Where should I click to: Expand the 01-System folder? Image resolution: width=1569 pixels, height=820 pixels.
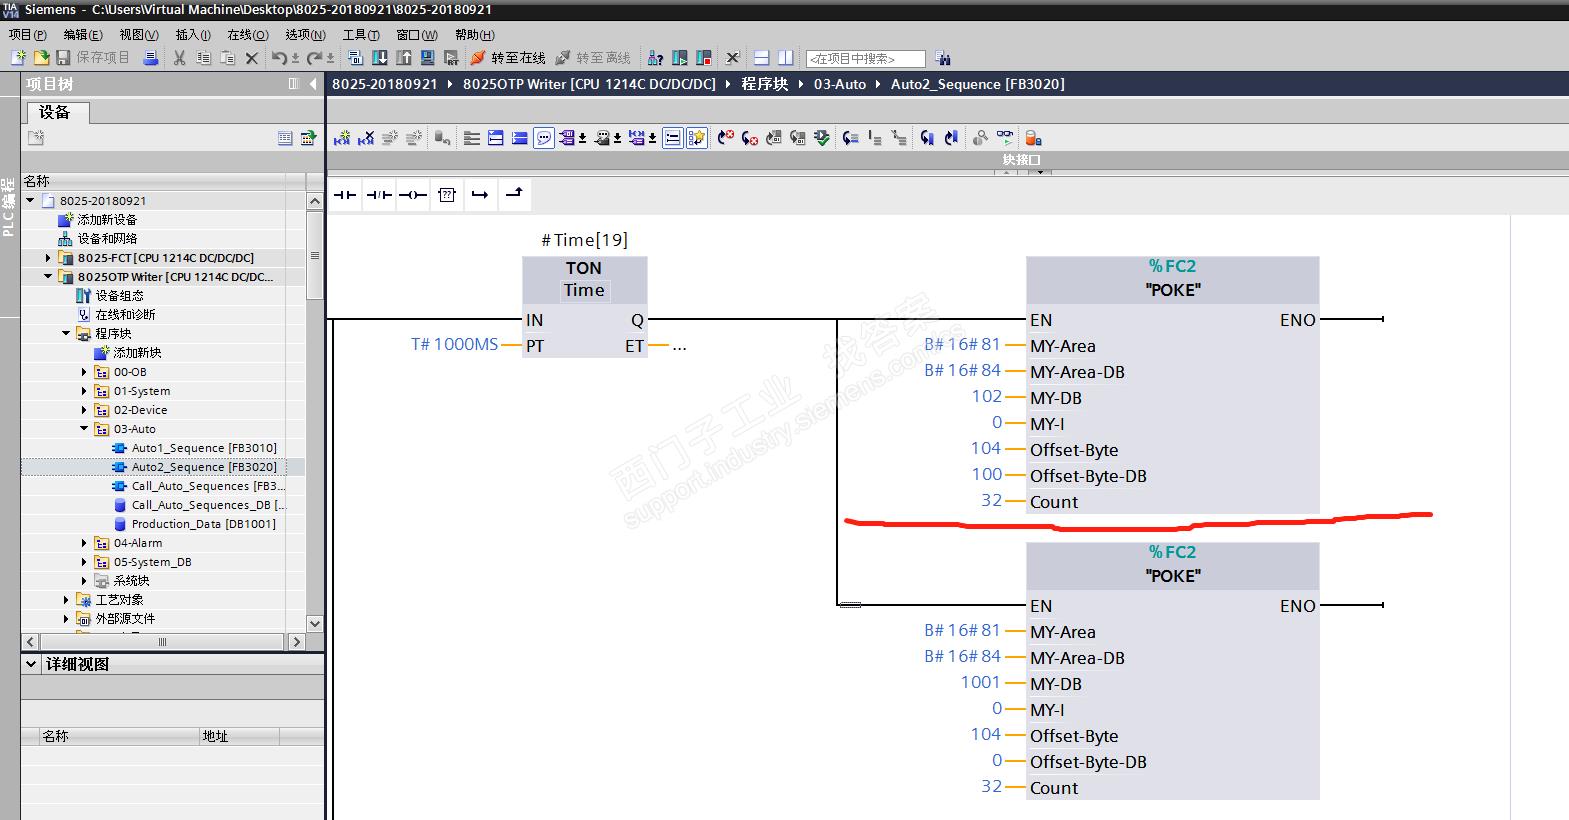pos(84,391)
